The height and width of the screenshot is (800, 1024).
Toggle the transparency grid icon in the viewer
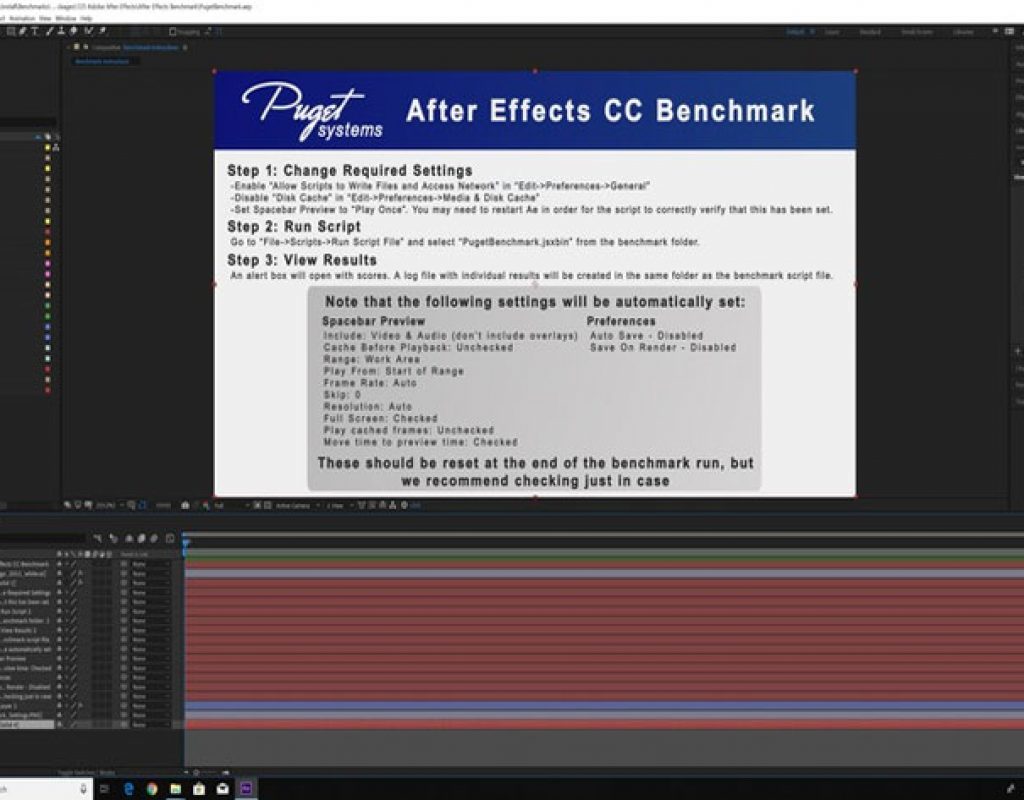[x=267, y=505]
